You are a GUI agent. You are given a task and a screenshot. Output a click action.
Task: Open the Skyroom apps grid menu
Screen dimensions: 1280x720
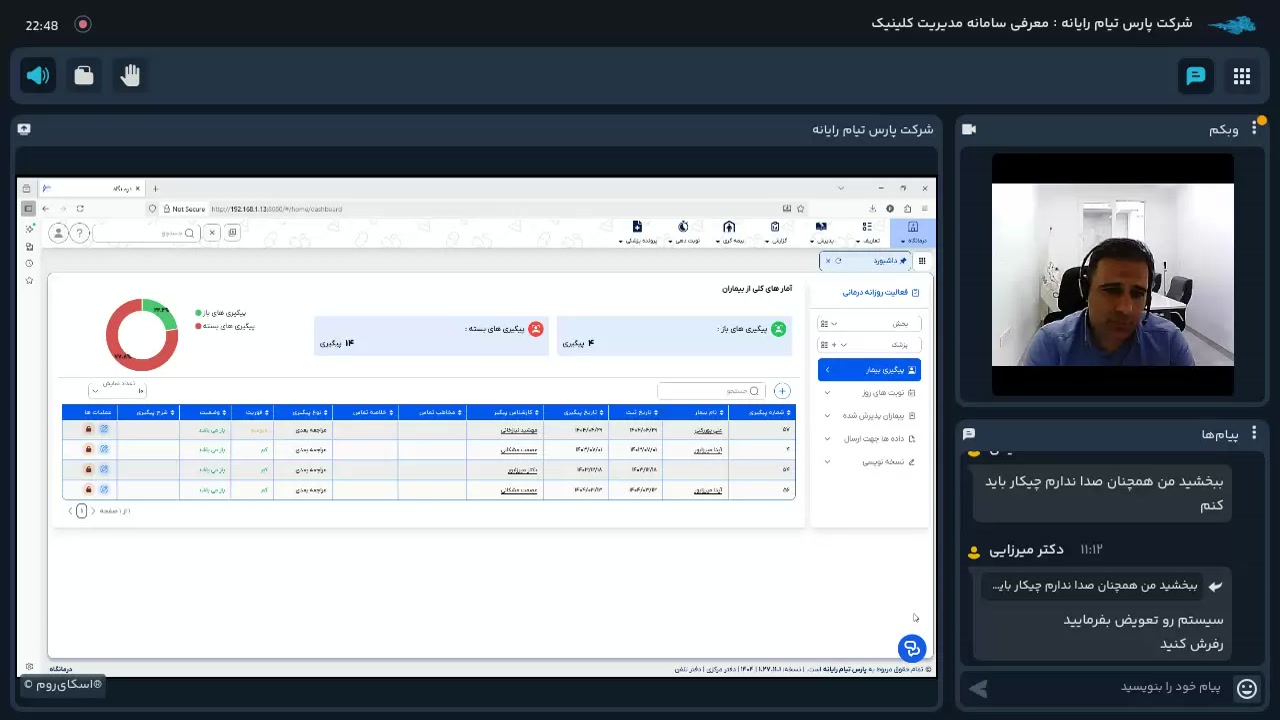coord(1242,76)
